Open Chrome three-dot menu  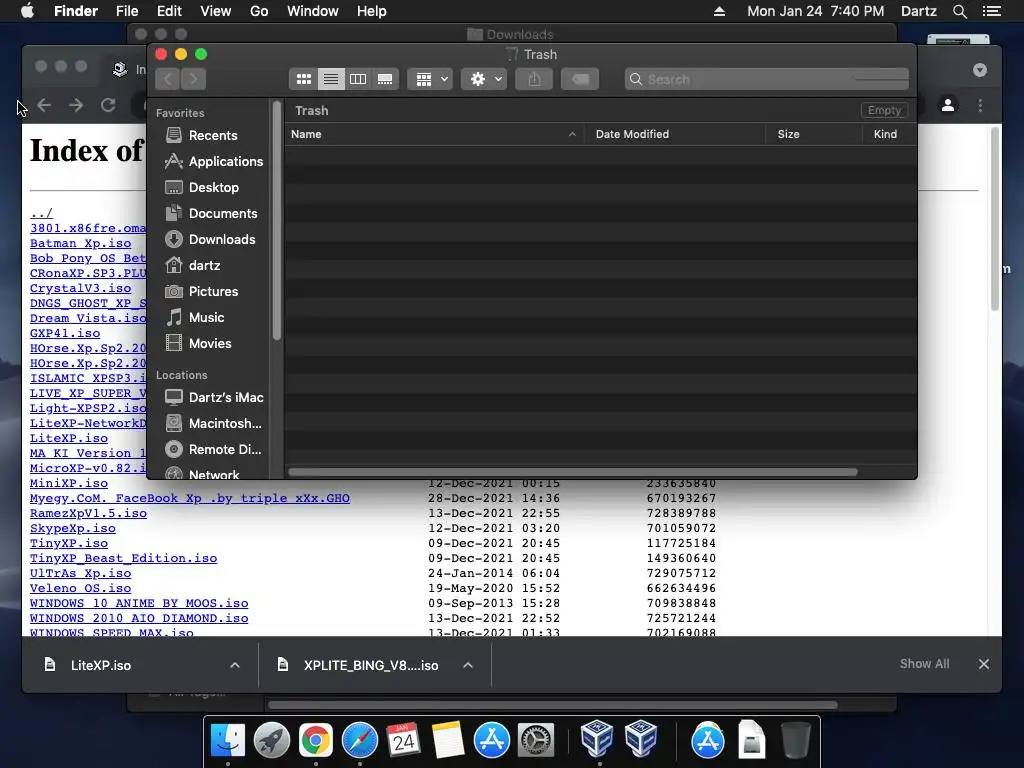coord(980,105)
